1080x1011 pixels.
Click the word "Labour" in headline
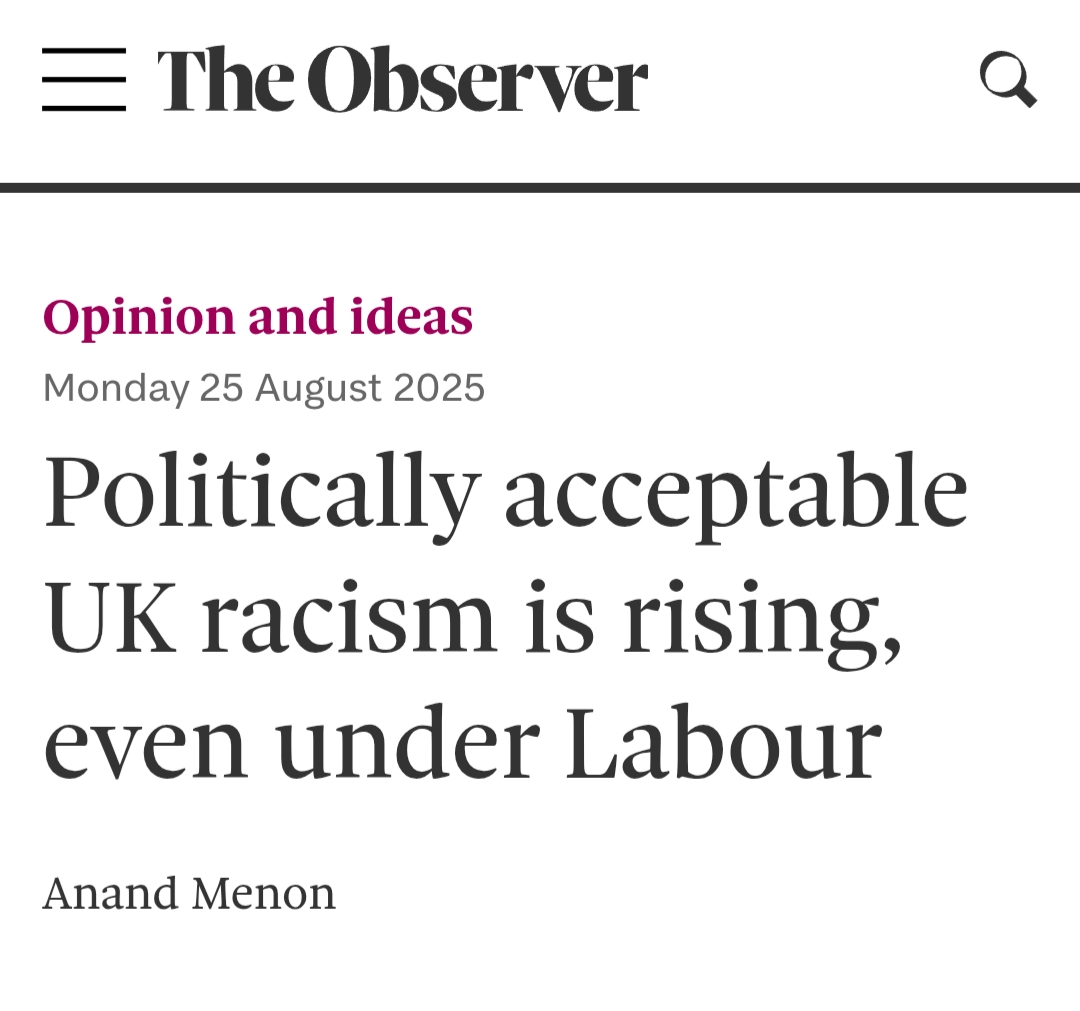click(724, 745)
